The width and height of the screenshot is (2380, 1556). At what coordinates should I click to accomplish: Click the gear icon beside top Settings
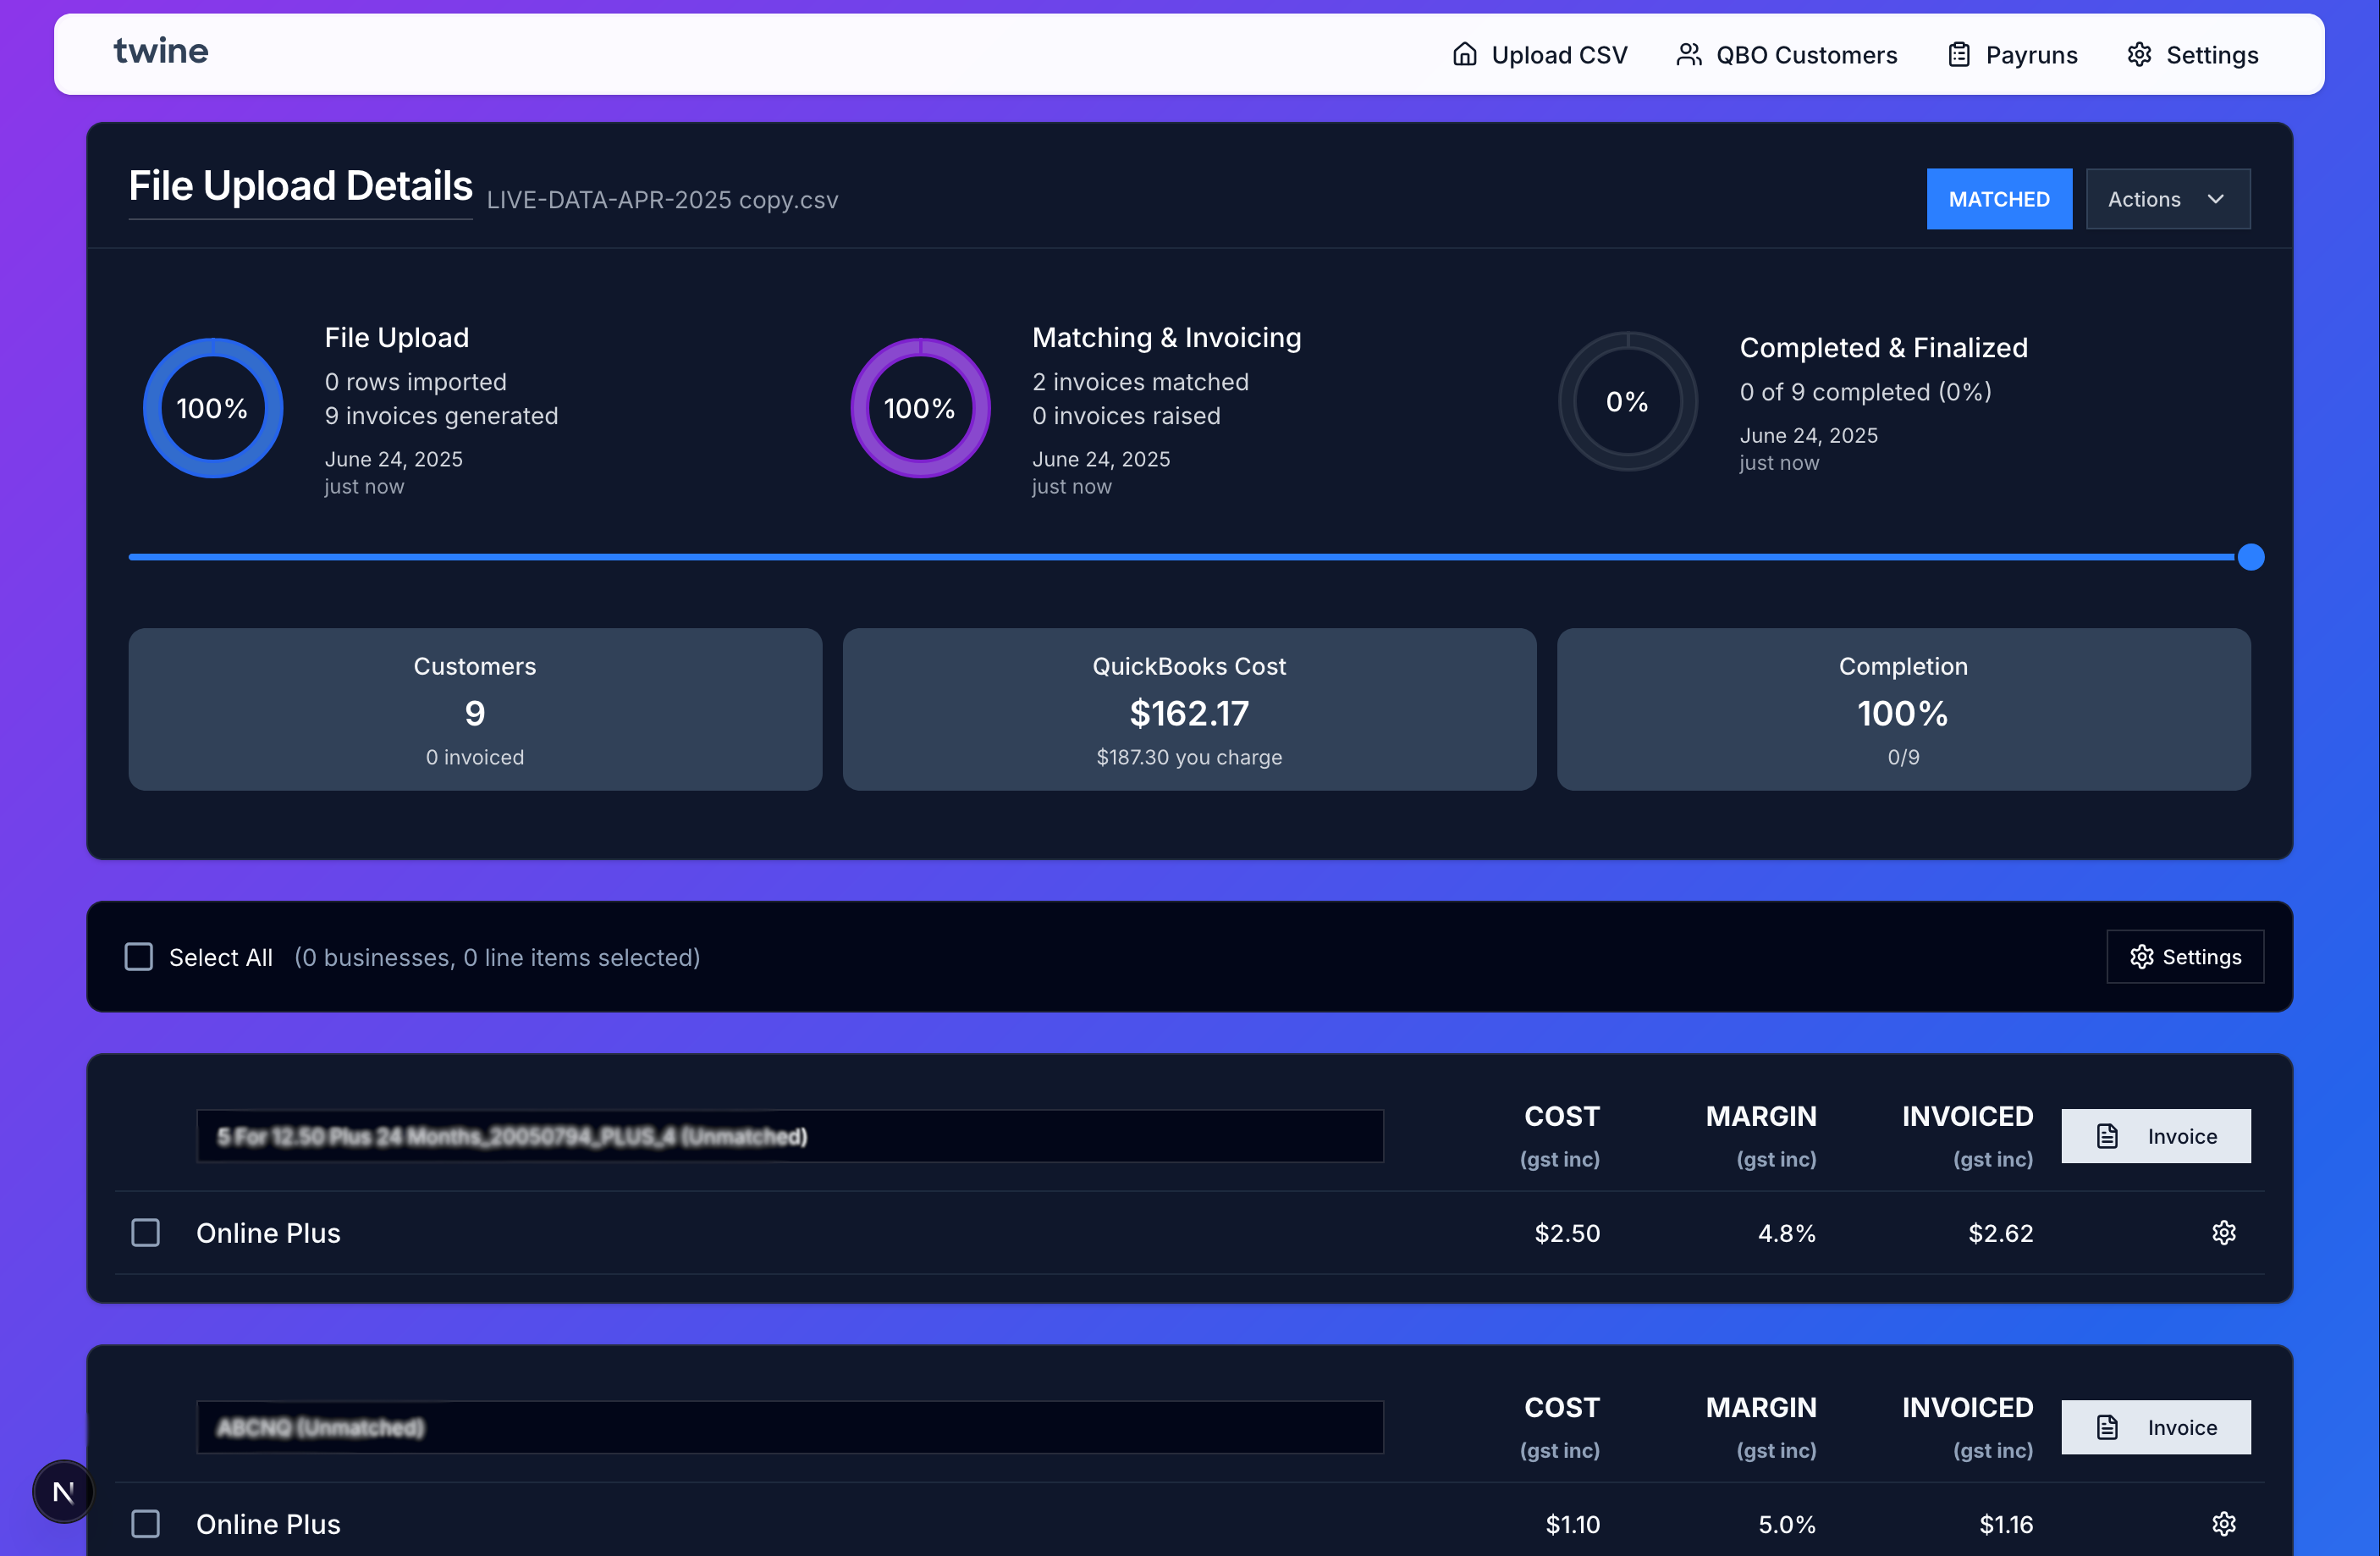(2139, 54)
